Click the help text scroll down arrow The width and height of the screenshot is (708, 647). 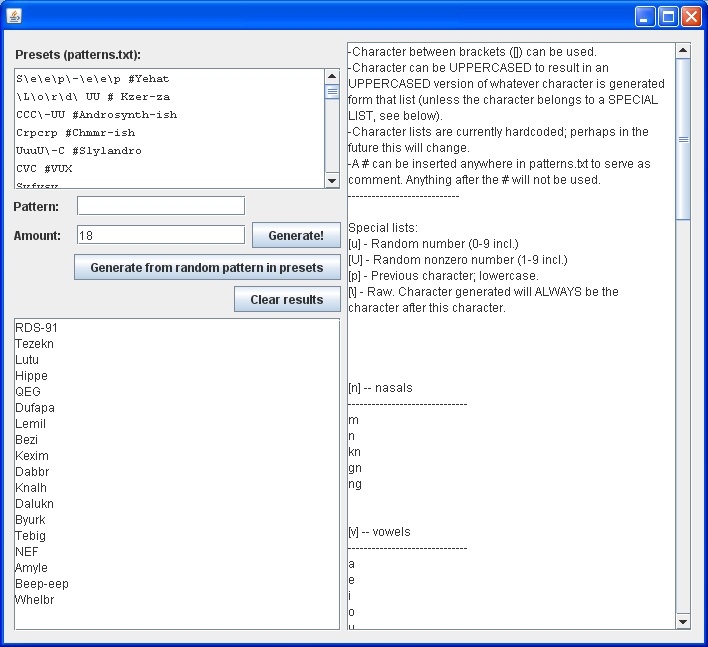[684, 621]
